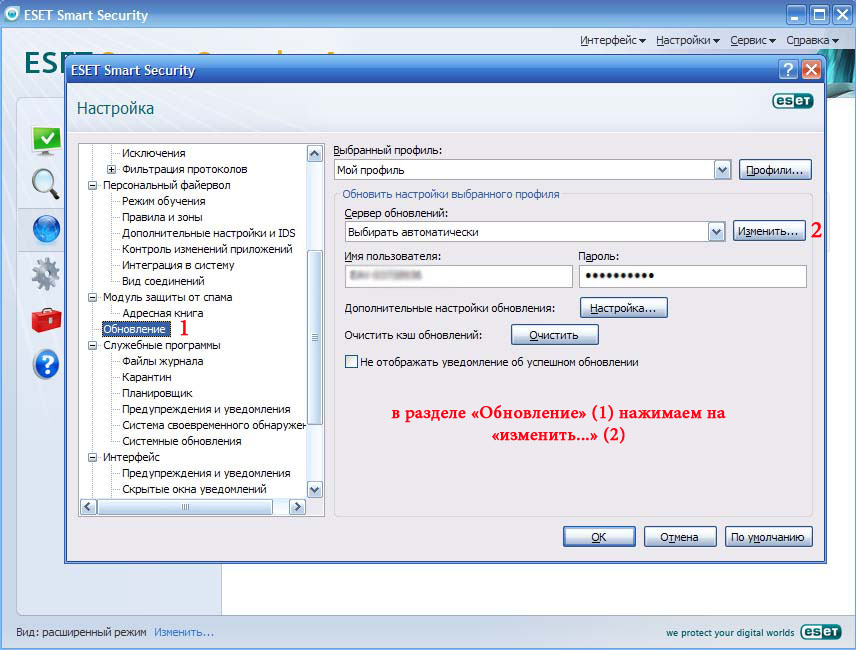This screenshot has width=856, height=650.
Task: Select 'Системные обновления' tree item
Action: click(182, 441)
